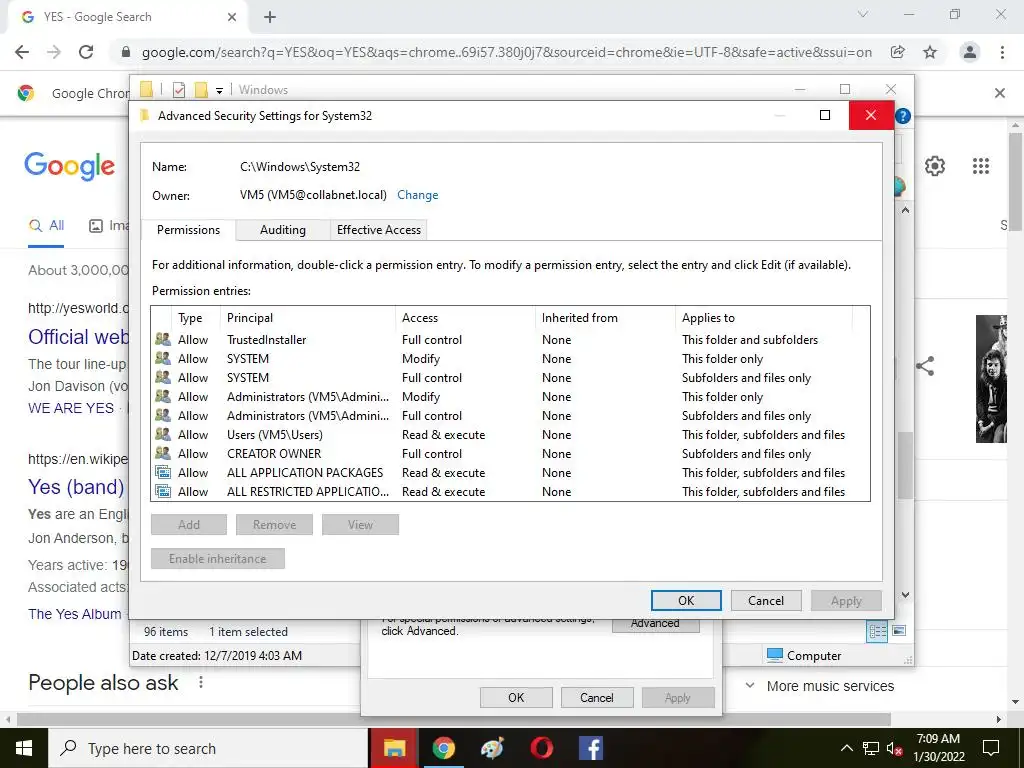Open Chrome profile avatar menu
This screenshot has width=1024, height=768.
pos(970,52)
